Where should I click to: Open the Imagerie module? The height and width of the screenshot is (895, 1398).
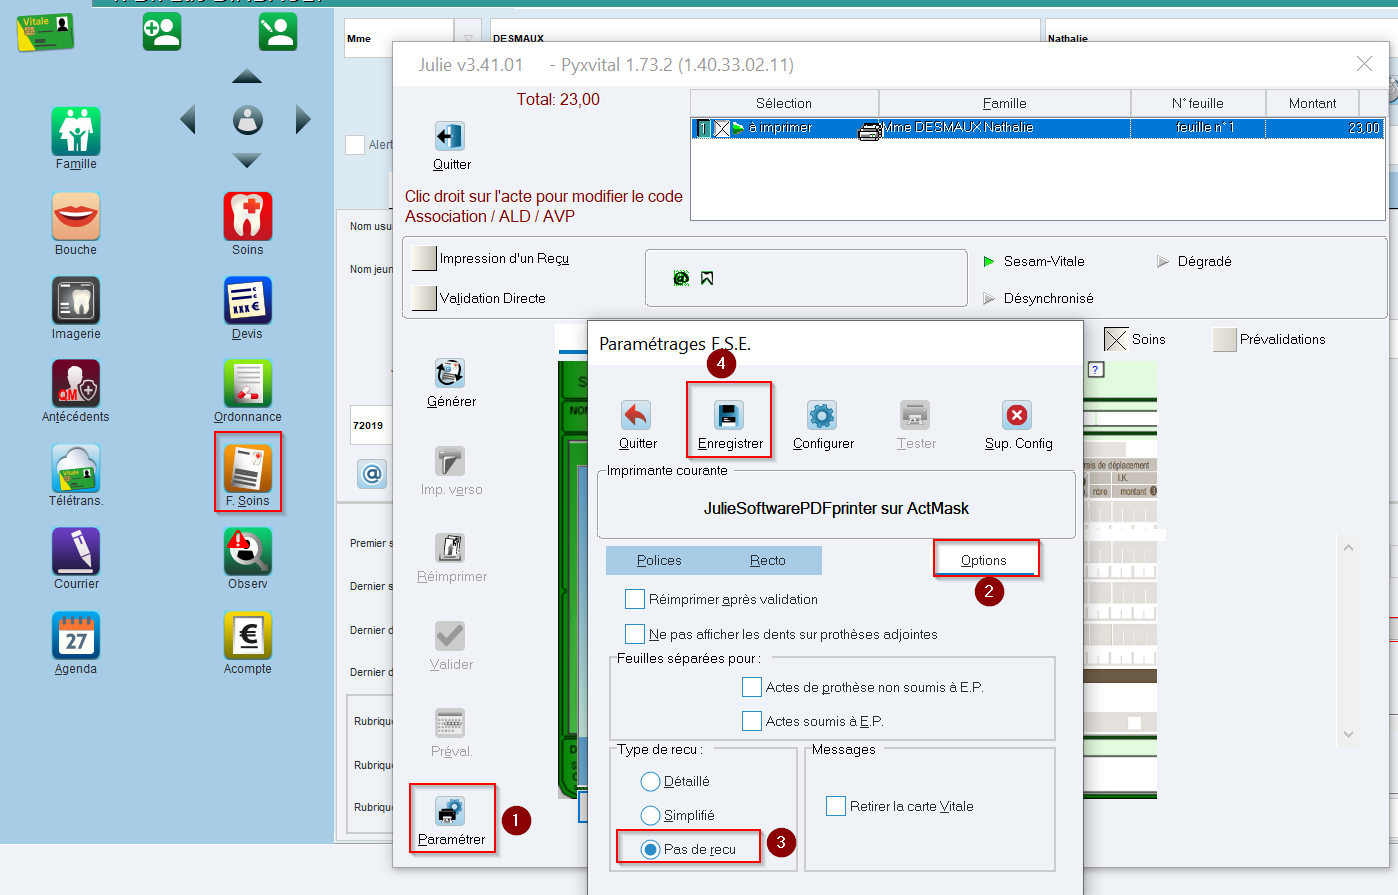point(76,300)
